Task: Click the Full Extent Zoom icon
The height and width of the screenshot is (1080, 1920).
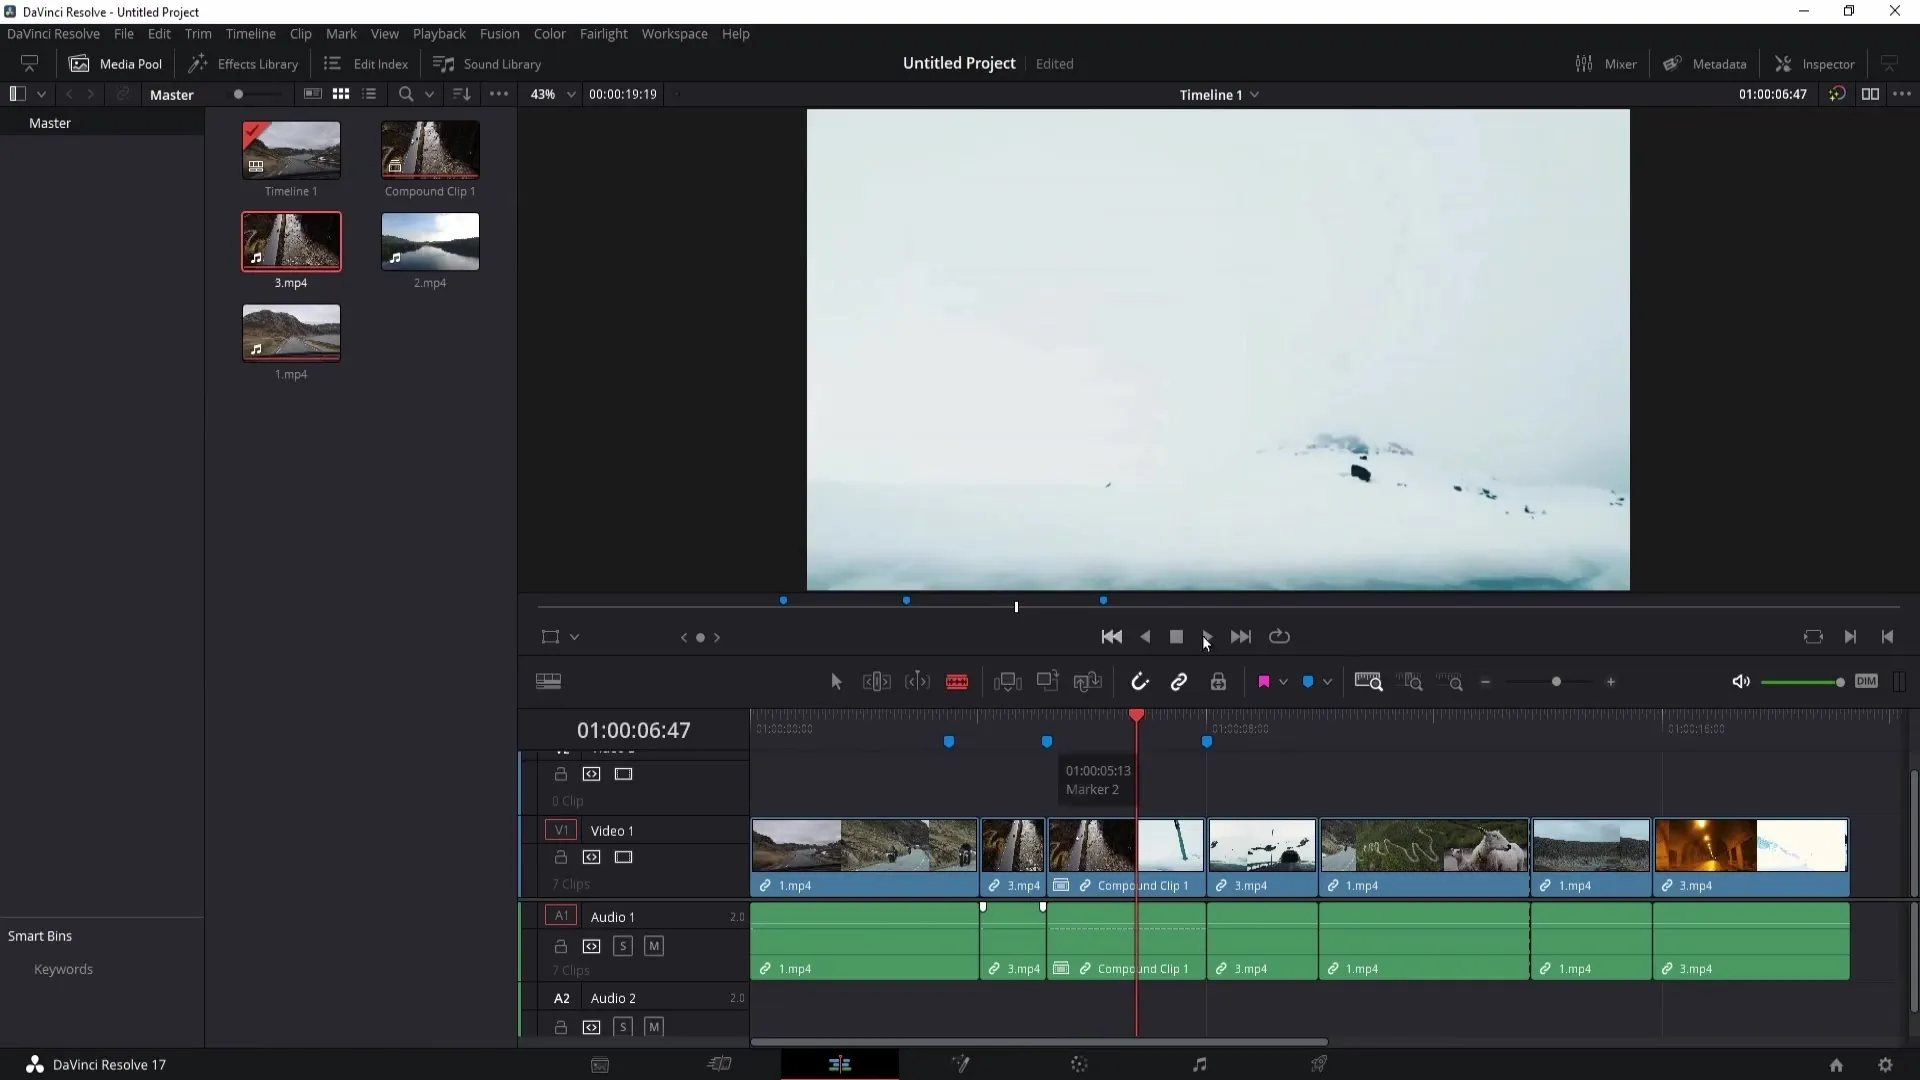Action: [x=1368, y=682]
